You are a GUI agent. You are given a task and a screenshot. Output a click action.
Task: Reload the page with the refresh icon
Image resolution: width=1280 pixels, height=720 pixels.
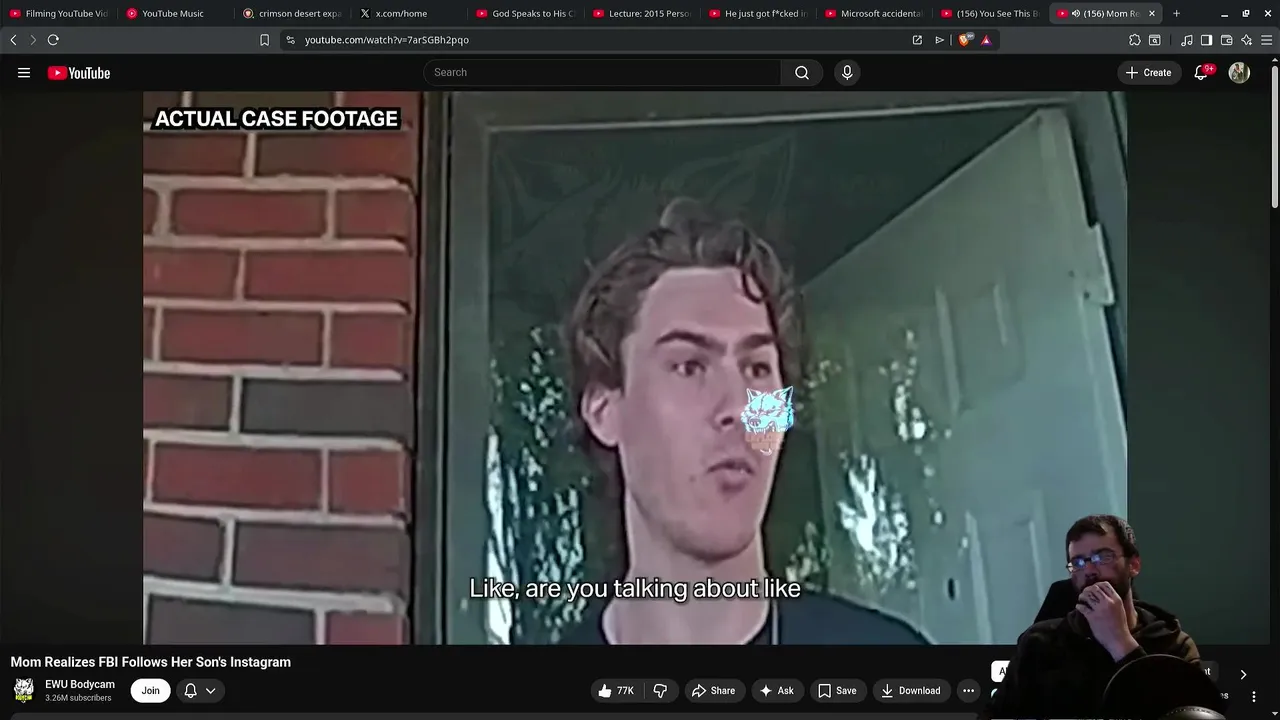pyautogui.click(x=53, y=40)
